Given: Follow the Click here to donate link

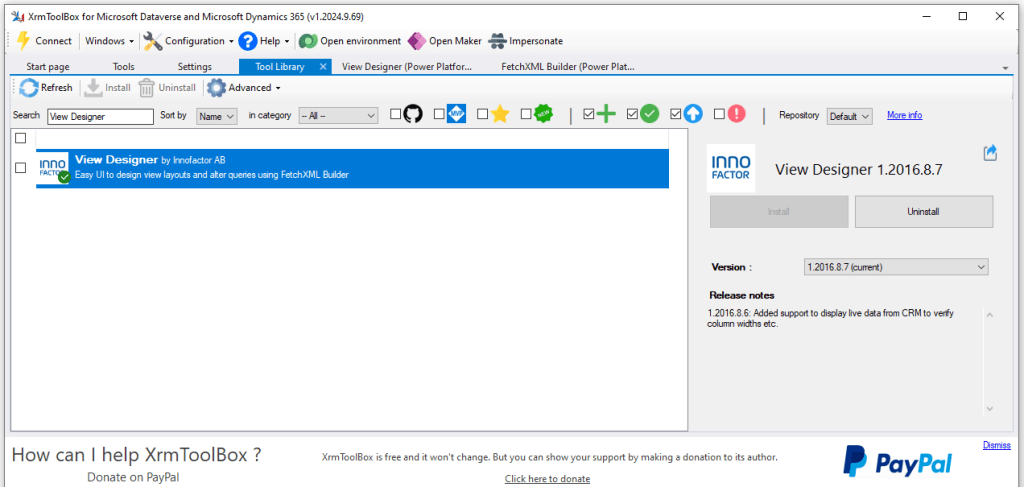Looking at the screenshot, I should pos(547,479).
